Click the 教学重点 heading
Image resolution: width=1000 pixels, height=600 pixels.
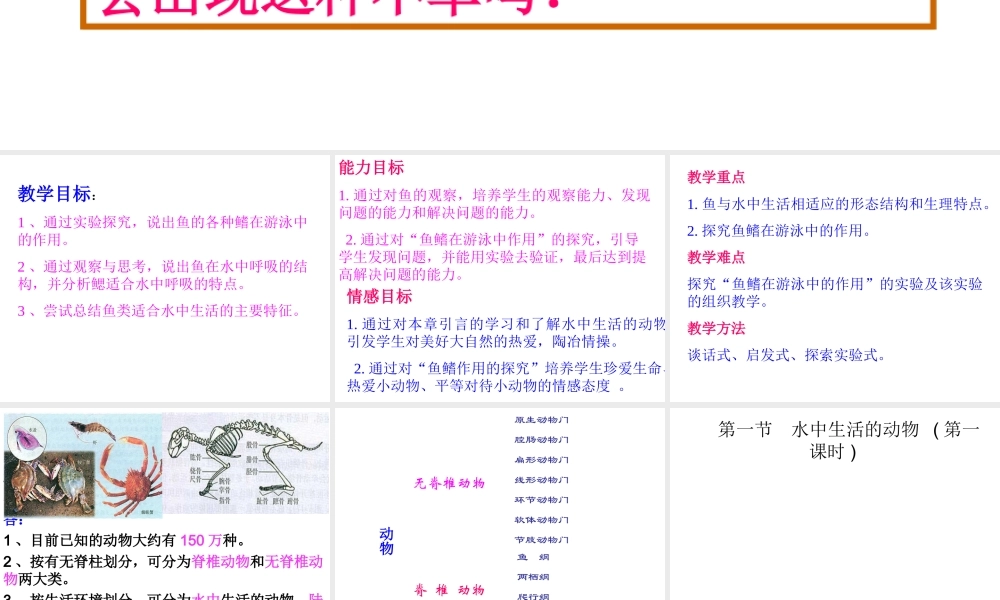click(x=716, y=177)
